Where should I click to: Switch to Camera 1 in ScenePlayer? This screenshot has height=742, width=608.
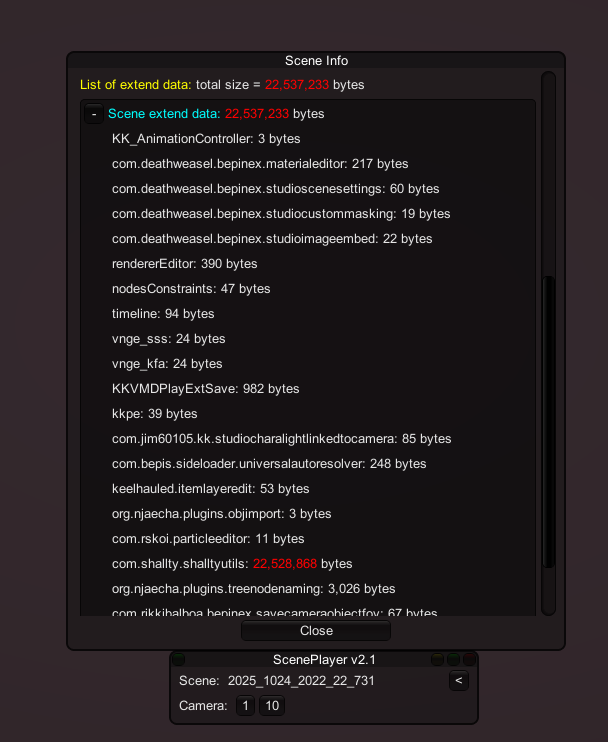245,706
